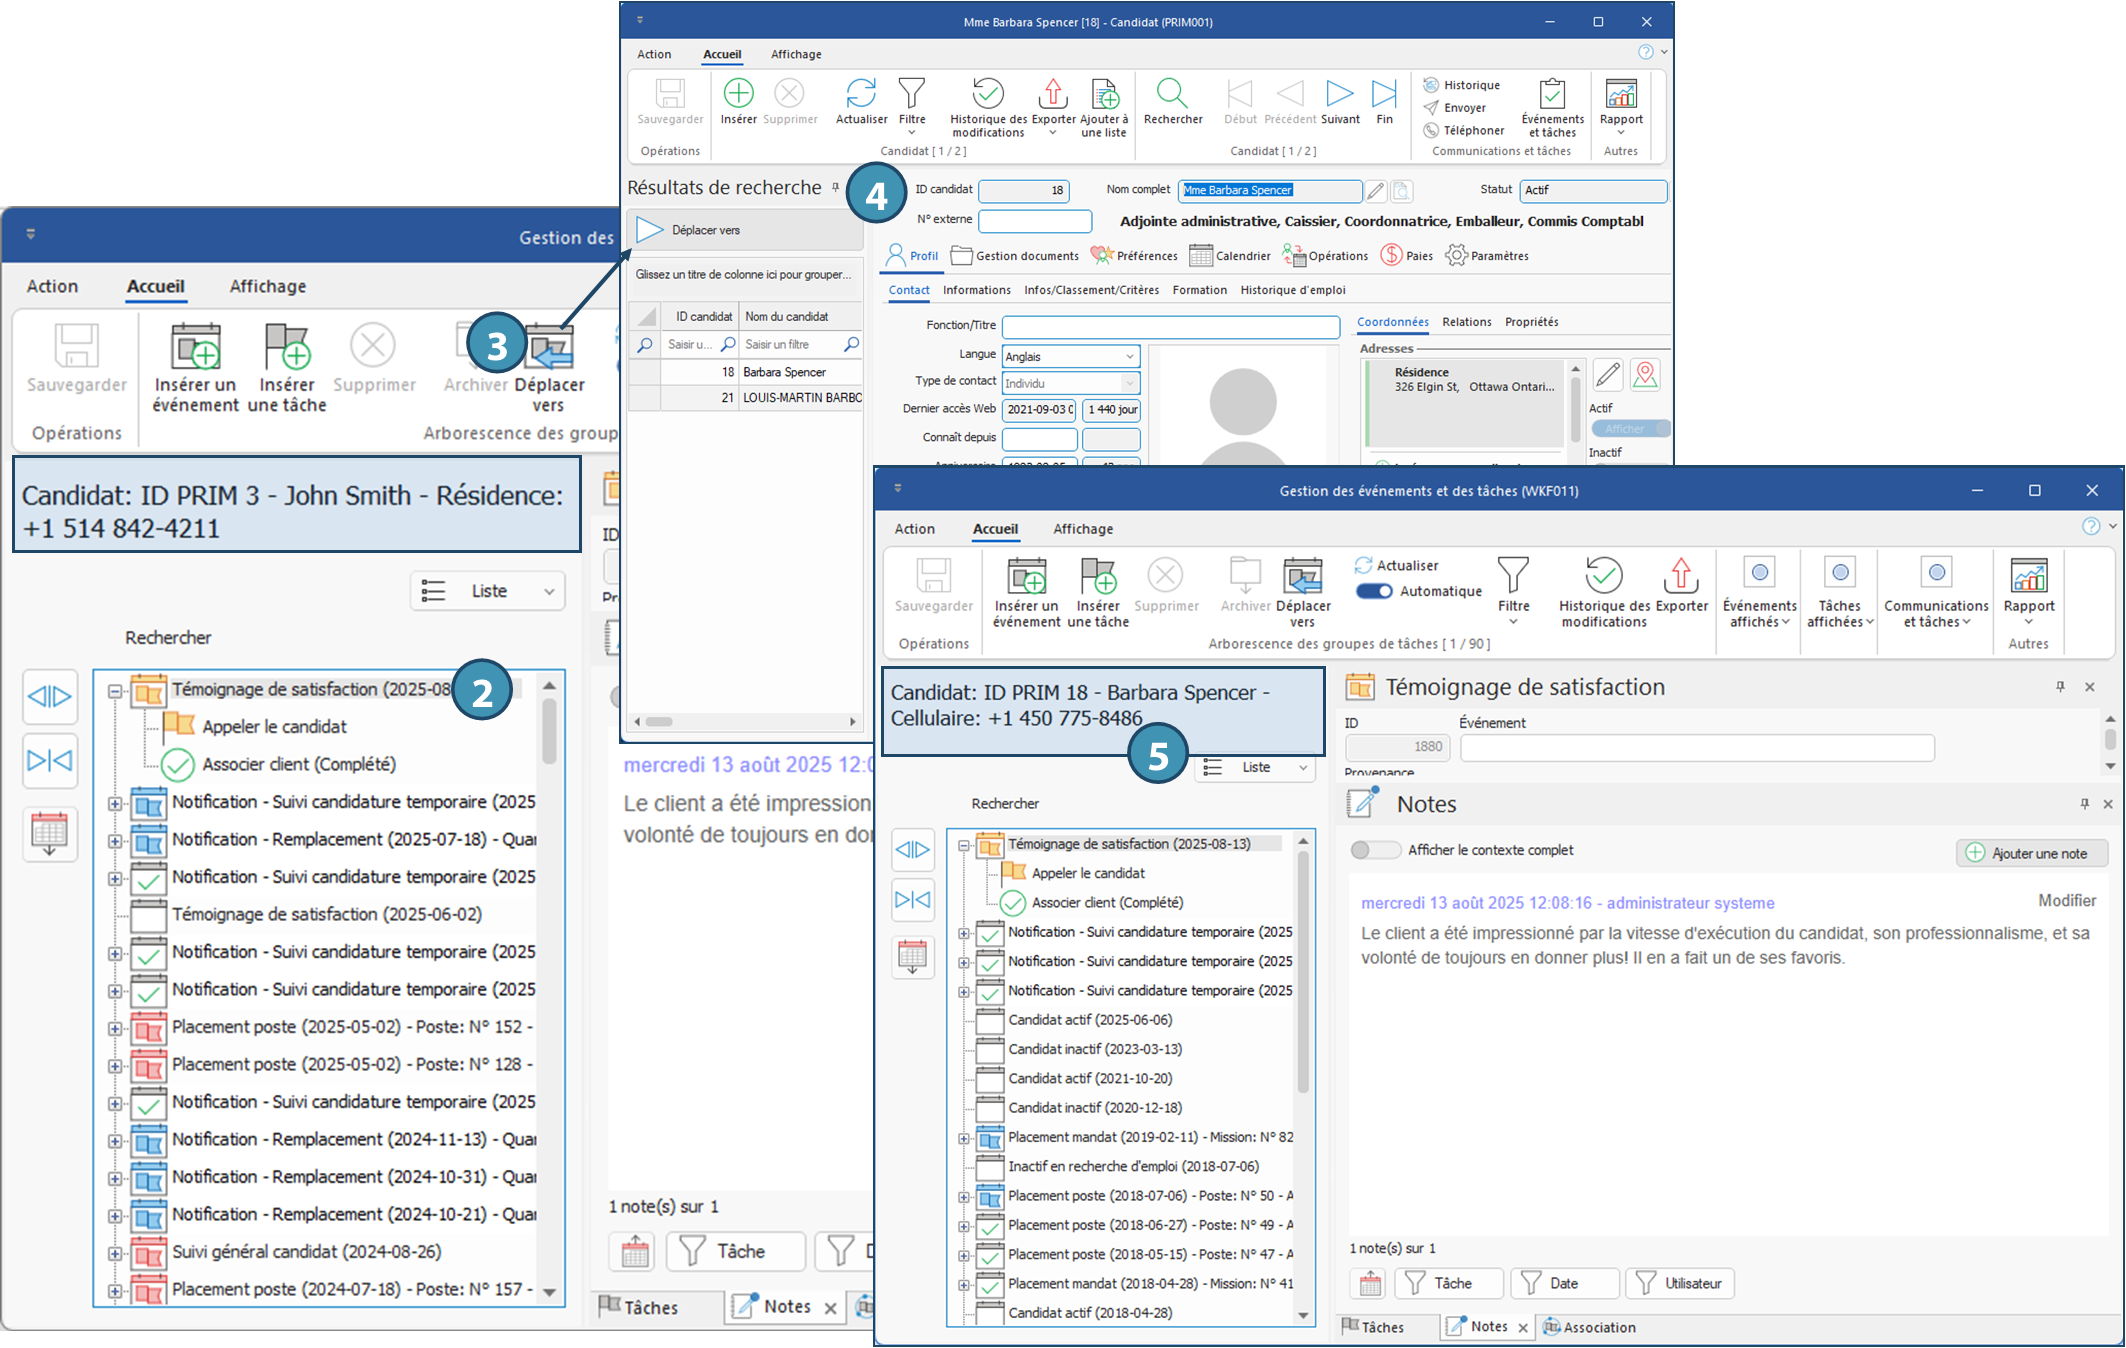Viewport: 2126px width, 1348px height.
Task: Toggle the Automatique refresh switch
Action: [x=1374, y=591]
